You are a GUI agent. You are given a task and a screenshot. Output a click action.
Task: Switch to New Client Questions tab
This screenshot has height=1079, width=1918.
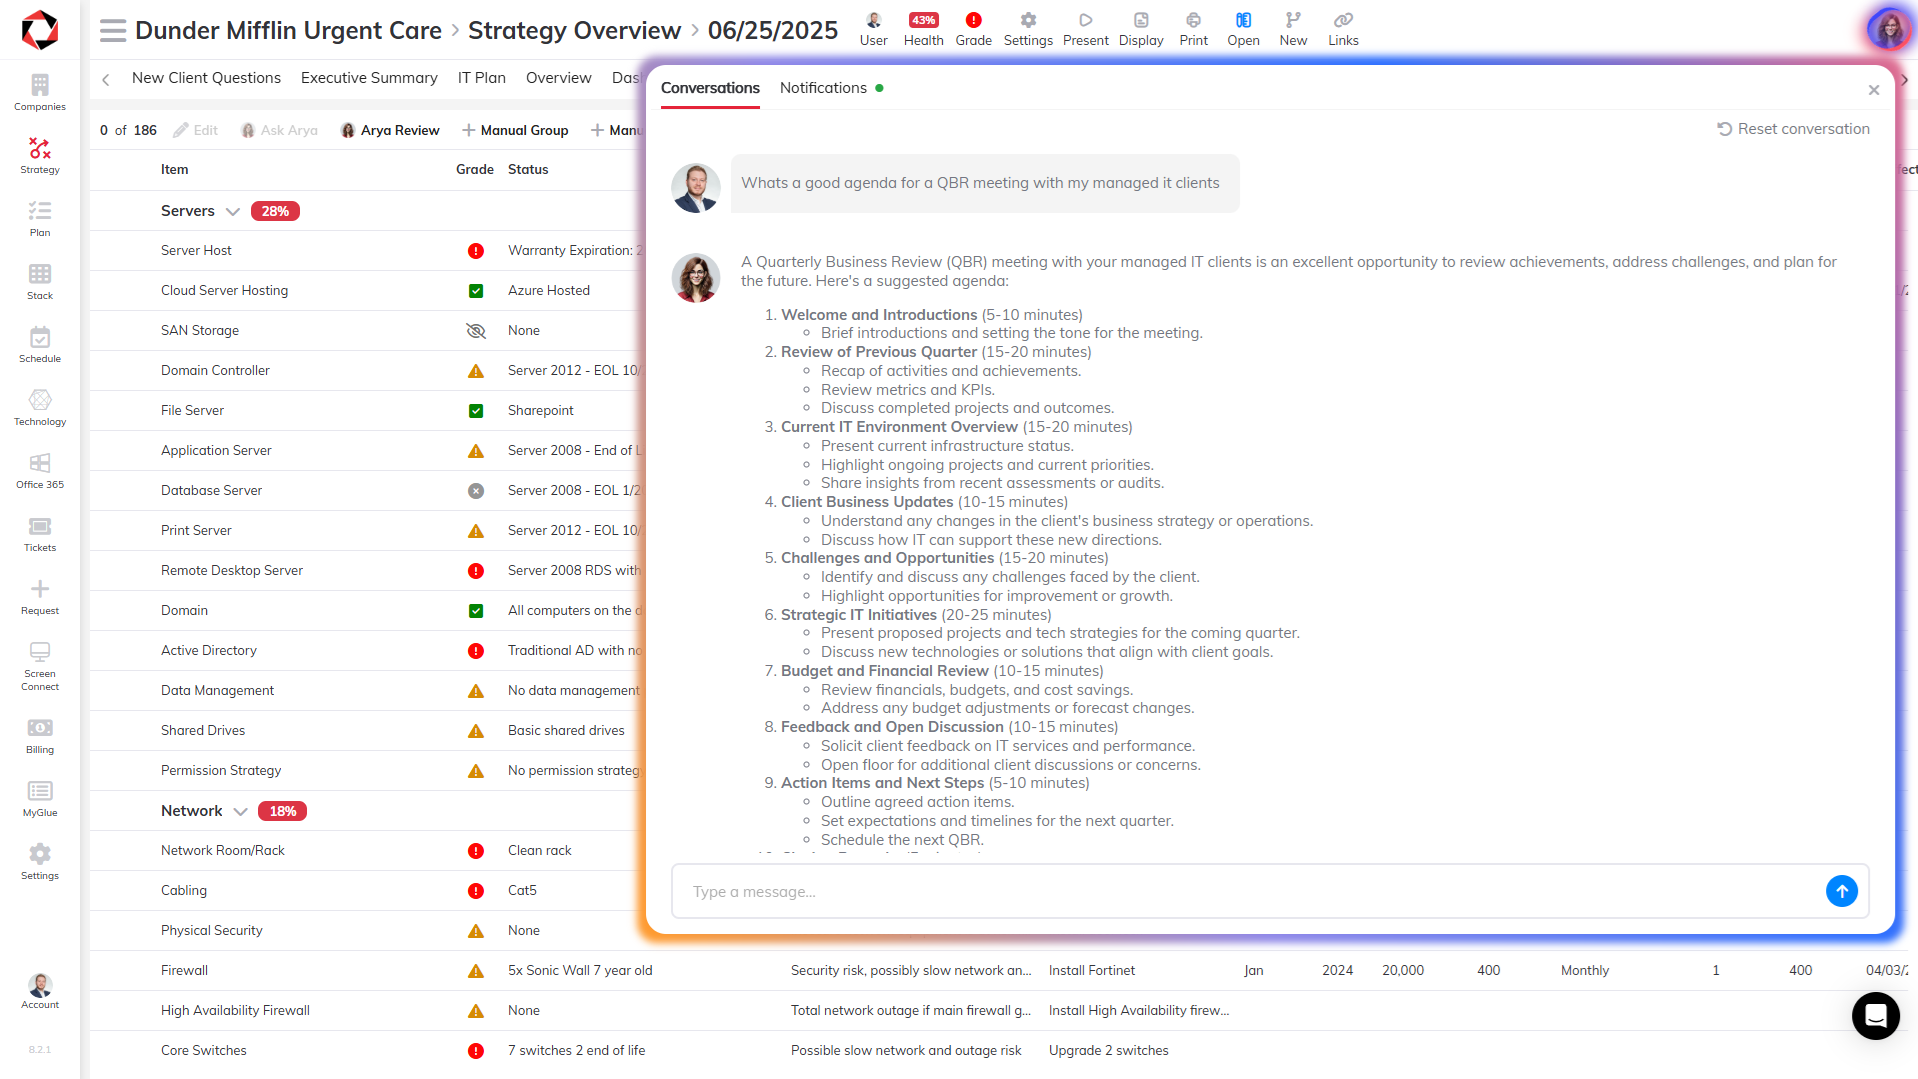206,78
